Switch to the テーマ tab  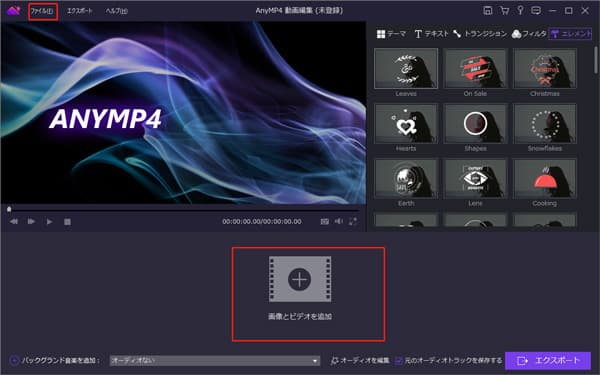tap(391, 34)
